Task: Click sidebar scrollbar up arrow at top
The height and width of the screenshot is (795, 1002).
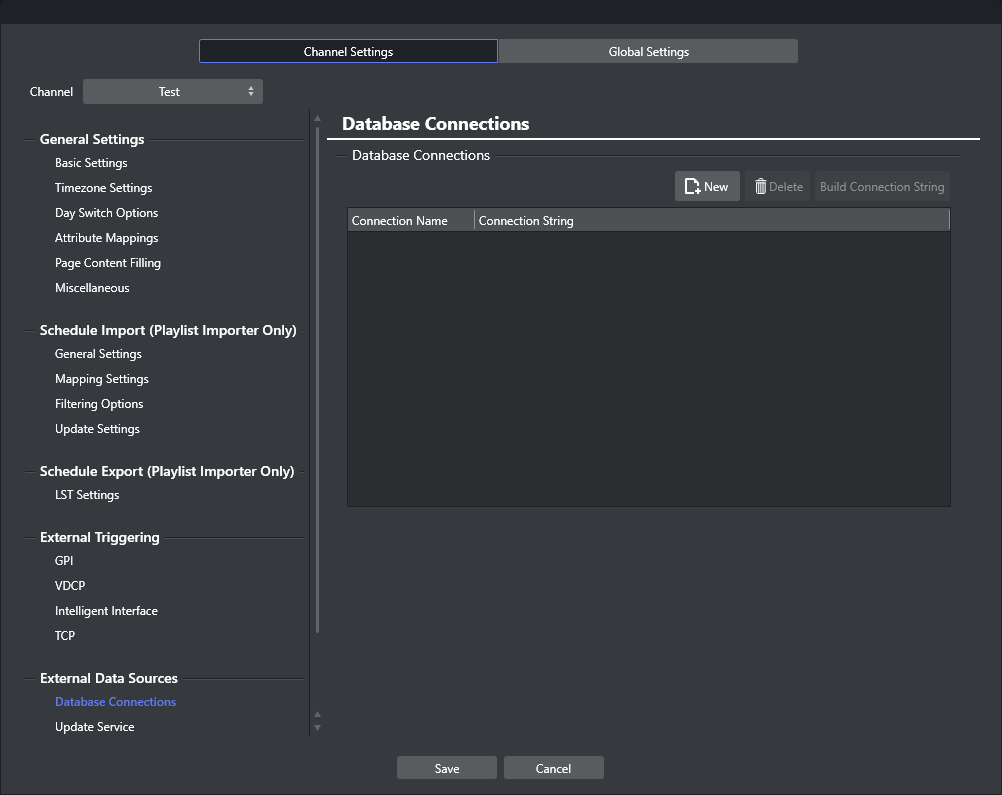Action: coord(318,118)
